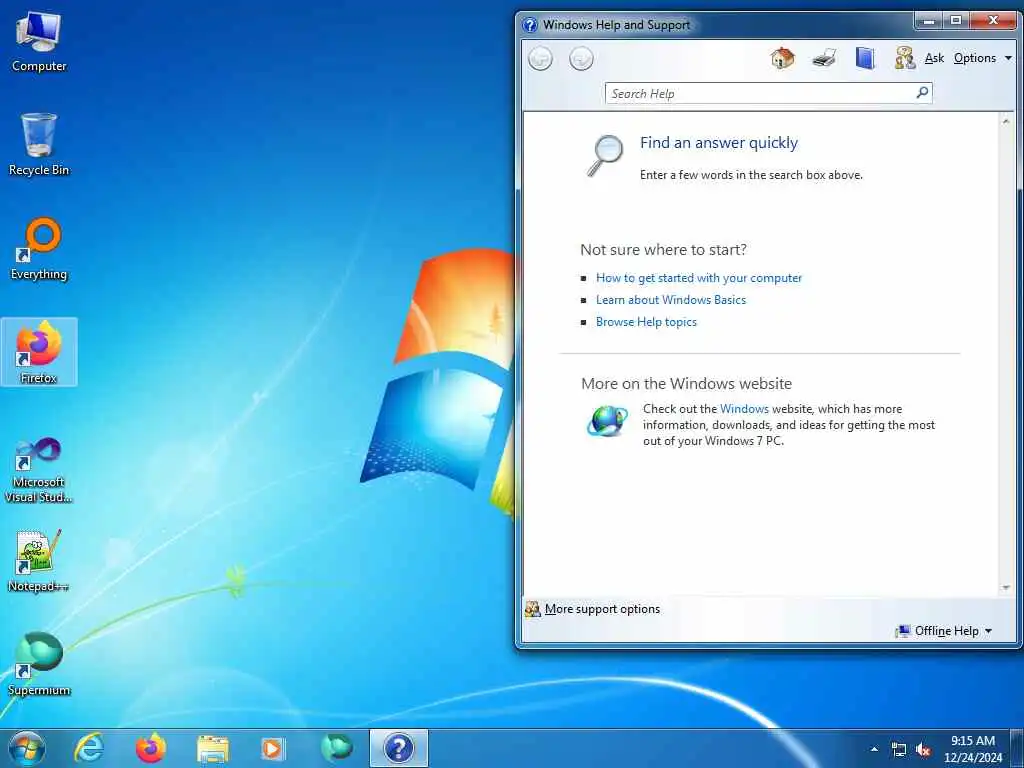Select Microsoft Visual Studio desktop shortcut
Viewport: 1024px width, 768px height.
click(39, 470)
